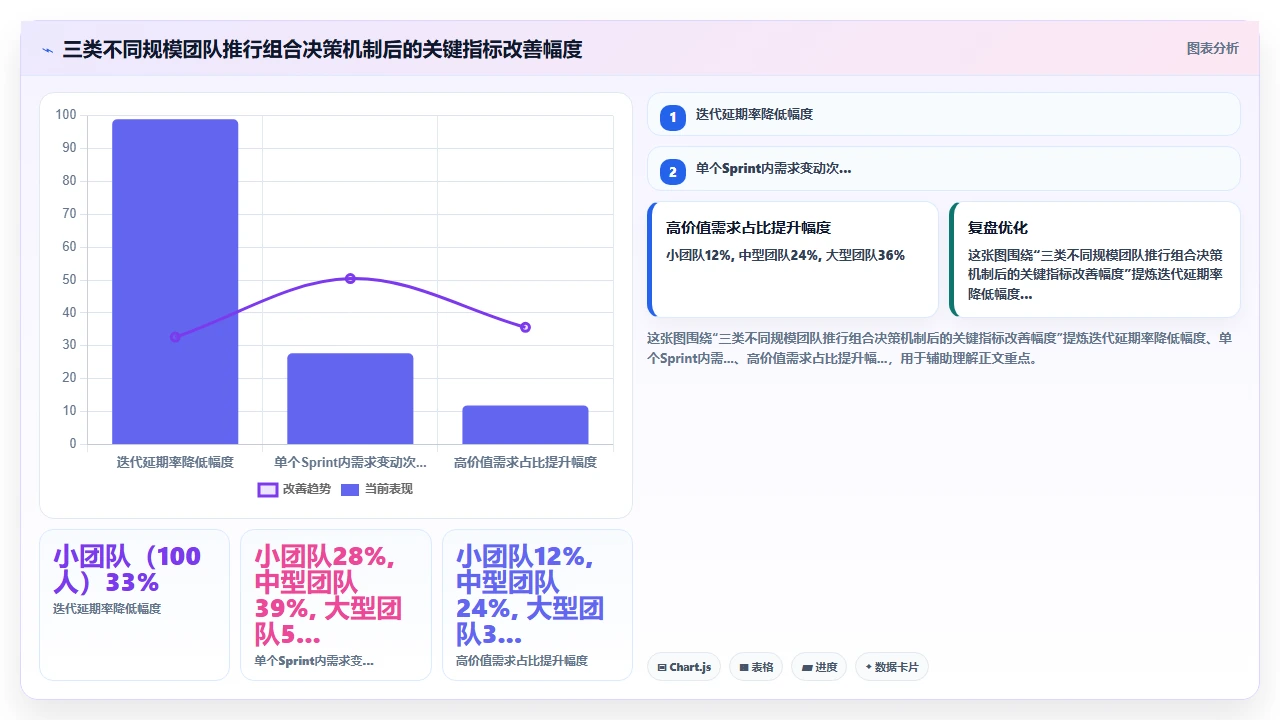The image size is (1280, 720).
Task: Click the icon in the 进度 tag
Action: [x=806, y=667]
